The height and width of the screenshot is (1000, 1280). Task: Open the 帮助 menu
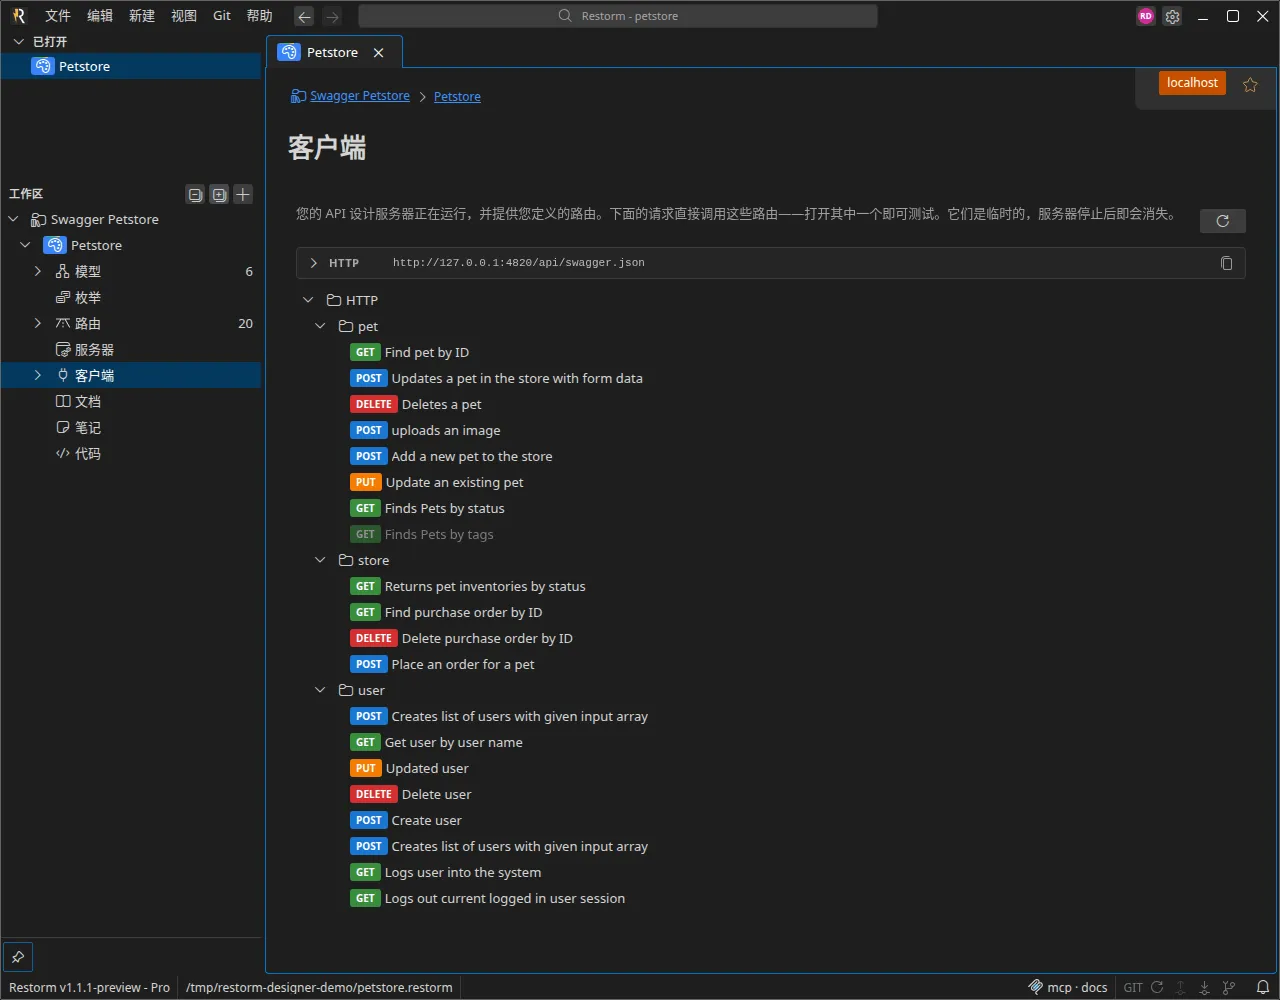tap(260, 16)
